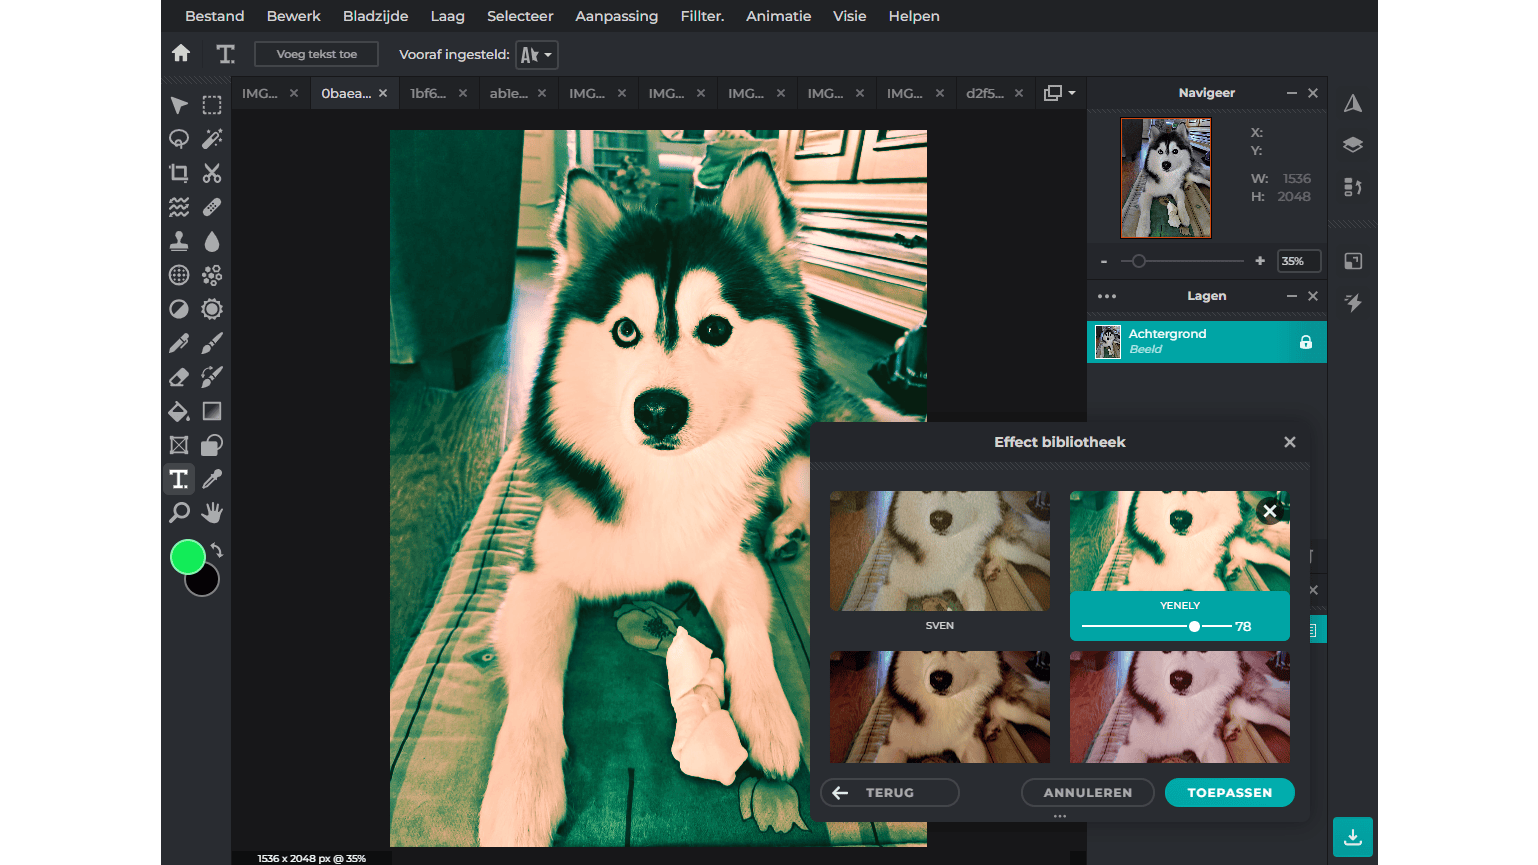The image size is (1538, 865).
Task: Choose the Eraser tool
Action: pyautogui.click(x=179, y=377)
